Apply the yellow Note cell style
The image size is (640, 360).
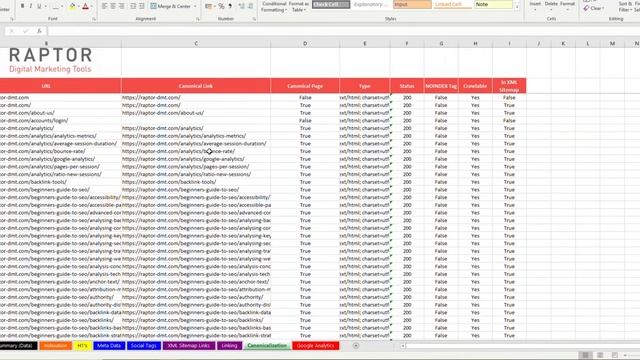[x=493, y=4]
